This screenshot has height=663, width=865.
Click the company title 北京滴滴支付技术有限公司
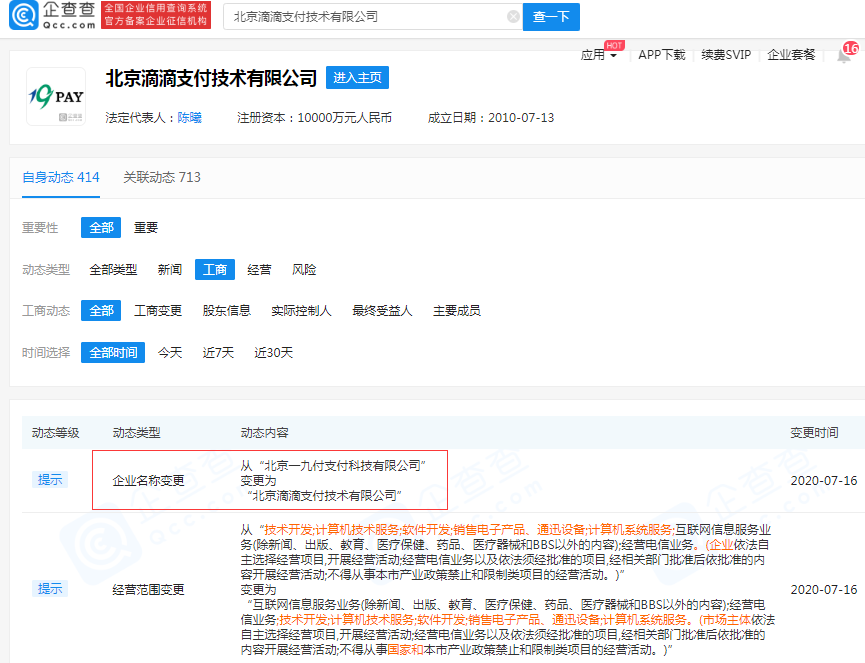pyautogui.click(x=211, y=78)
